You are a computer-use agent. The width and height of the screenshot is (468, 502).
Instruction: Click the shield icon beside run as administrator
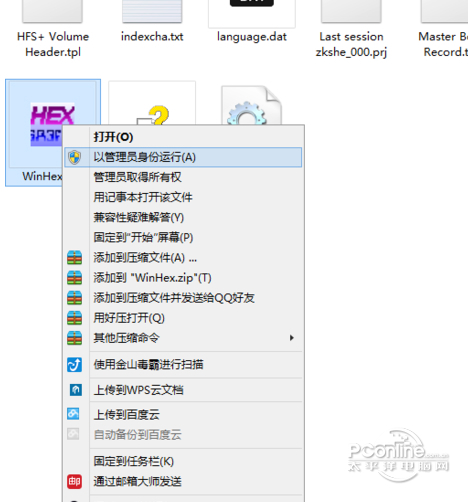(x=75, y=157)
